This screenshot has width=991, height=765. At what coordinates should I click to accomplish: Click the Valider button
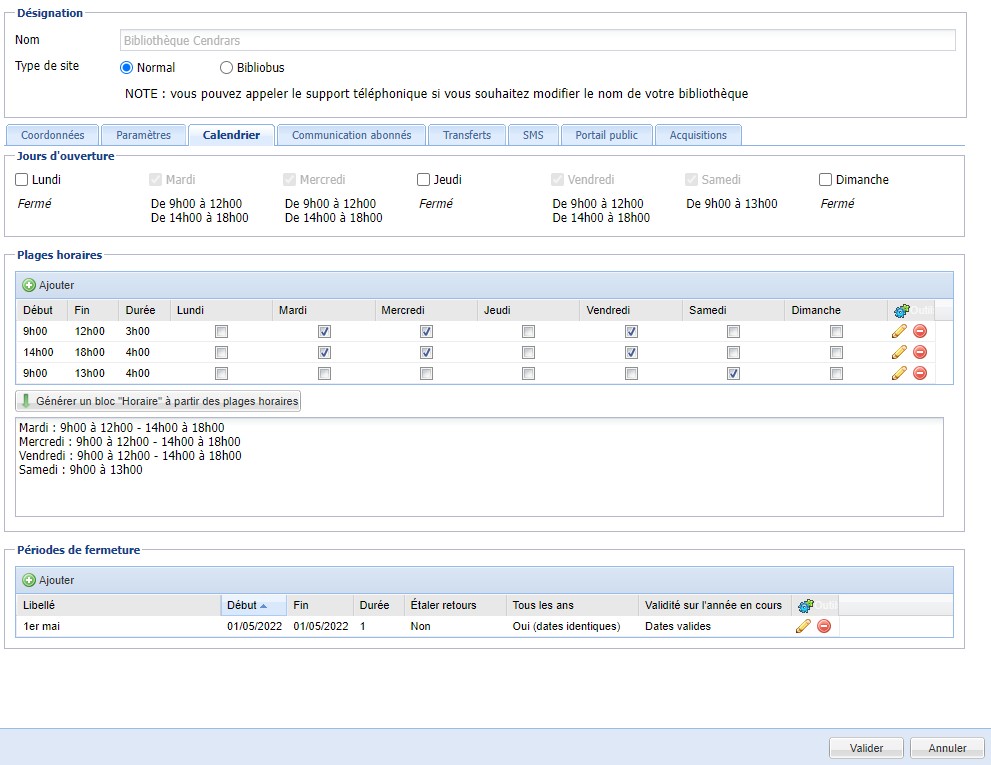(x=865, y=747)
